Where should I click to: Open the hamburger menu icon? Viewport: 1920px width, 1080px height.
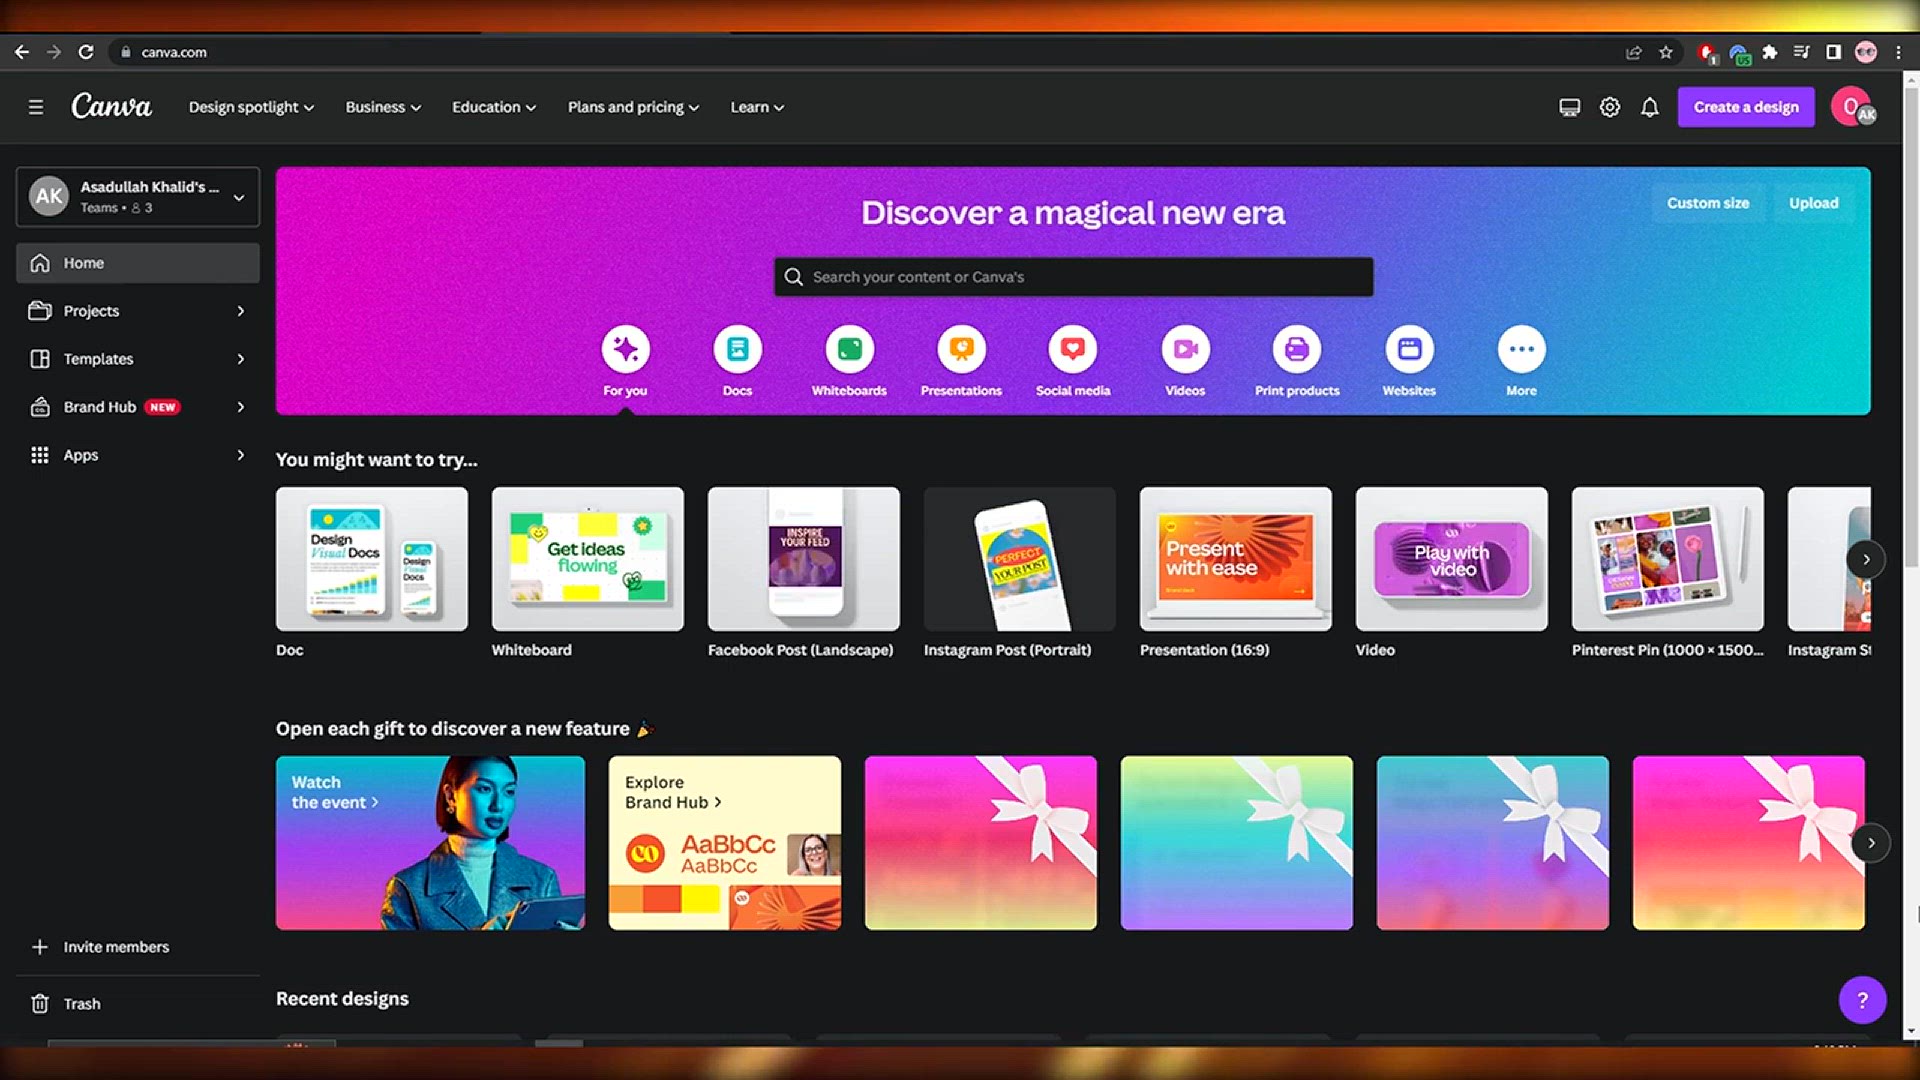pyautogui.click(x=36, y=107)
